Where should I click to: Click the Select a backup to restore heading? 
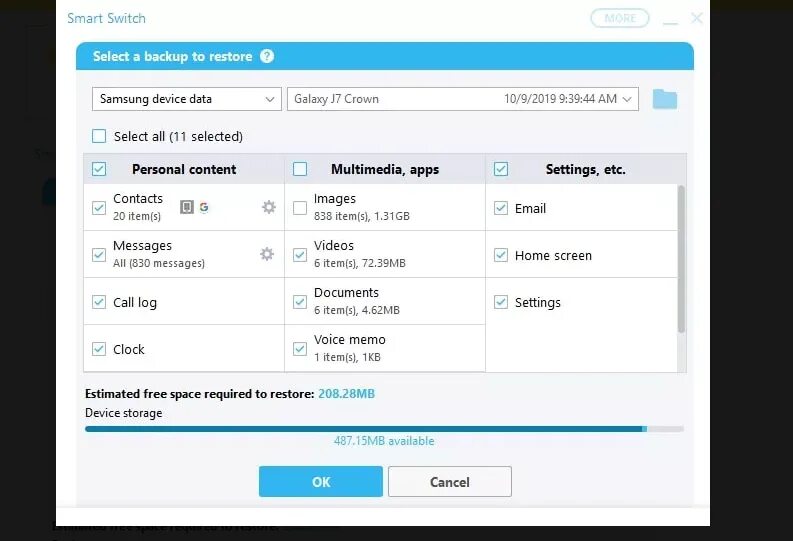(172, 56)
